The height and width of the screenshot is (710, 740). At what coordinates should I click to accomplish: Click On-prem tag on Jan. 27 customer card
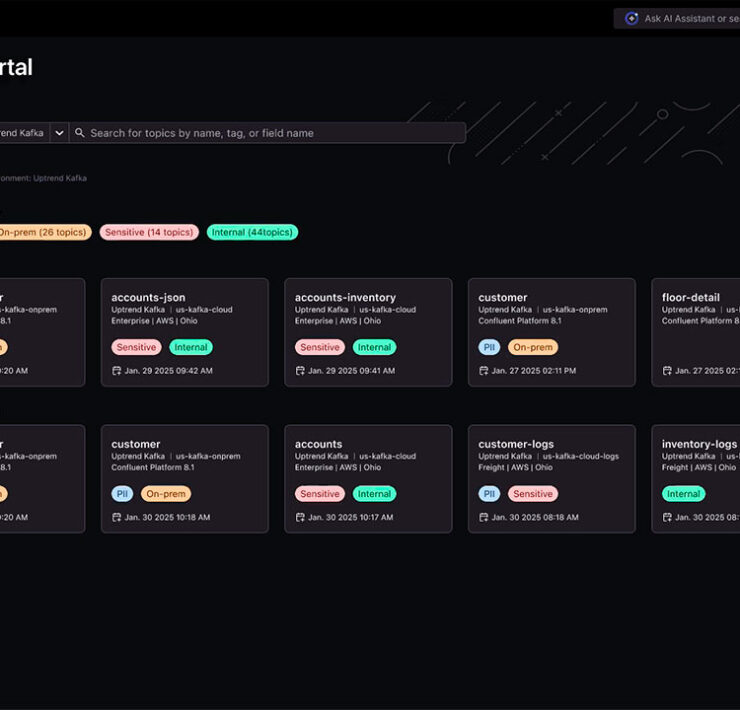click(x=533, y=347)
